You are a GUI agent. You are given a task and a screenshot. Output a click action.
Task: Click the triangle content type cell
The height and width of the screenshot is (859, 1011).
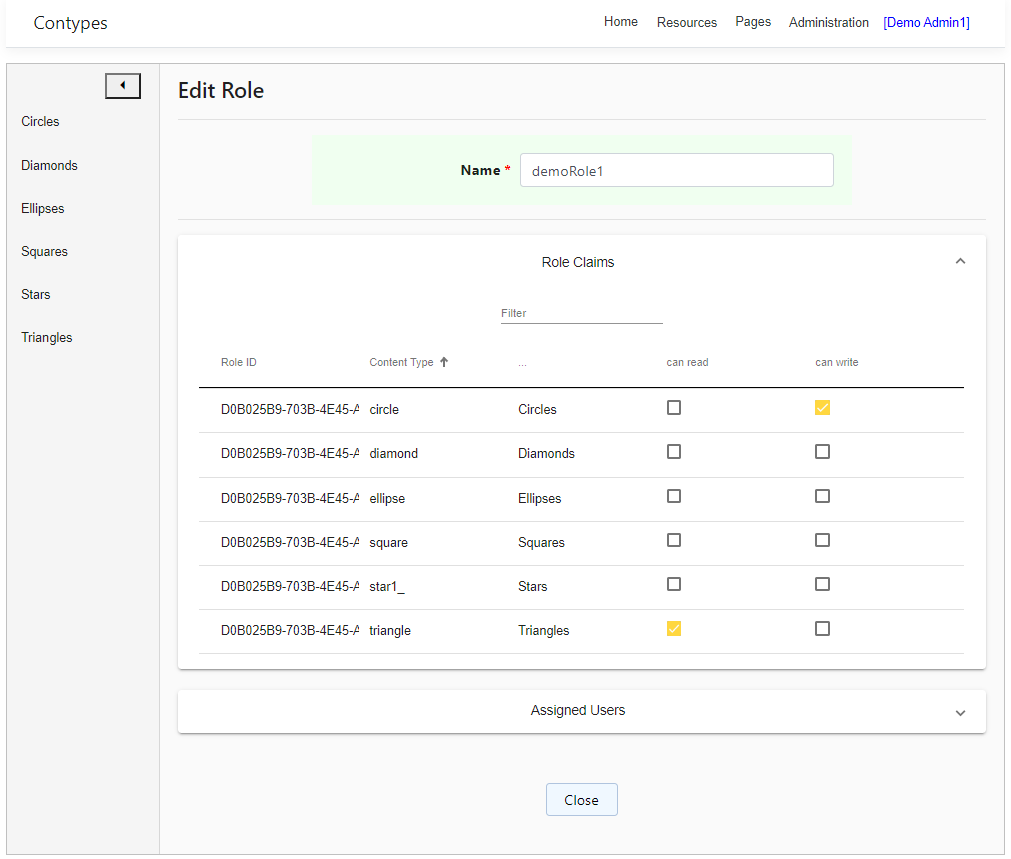point(389,630)
